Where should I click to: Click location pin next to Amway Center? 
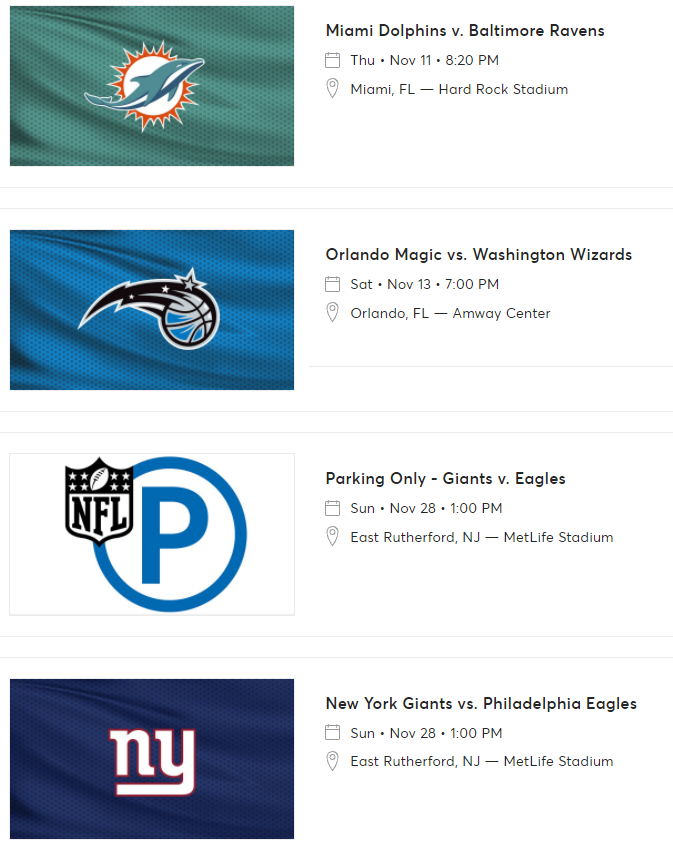(x=333, y=313)
